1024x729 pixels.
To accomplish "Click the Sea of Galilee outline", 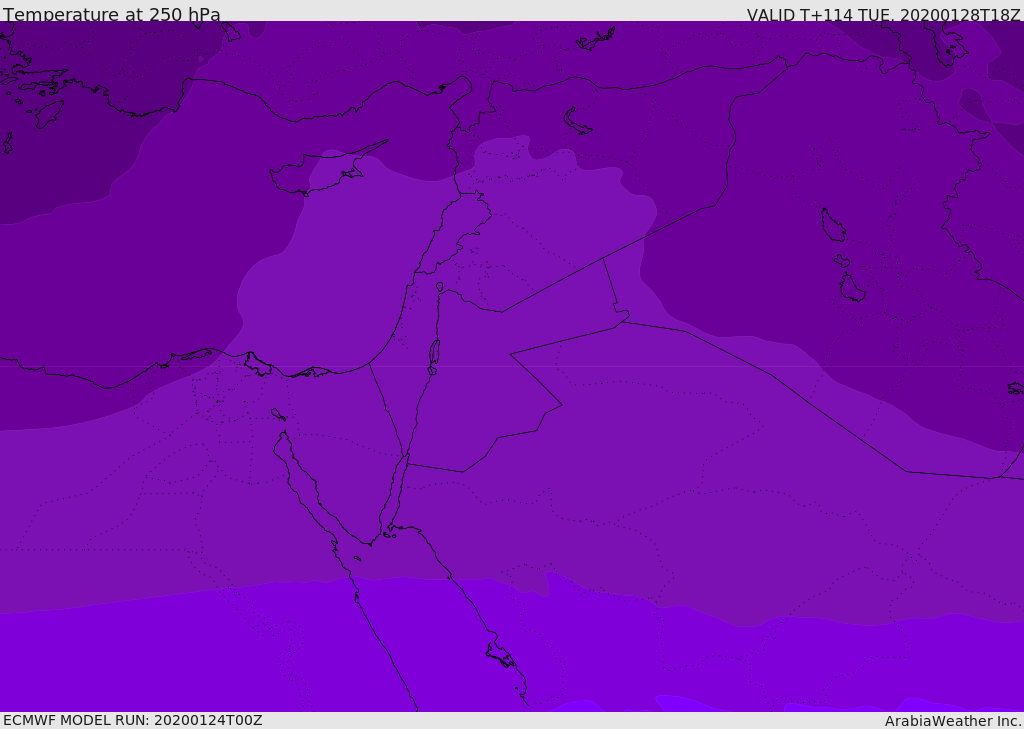I will 440,287.
